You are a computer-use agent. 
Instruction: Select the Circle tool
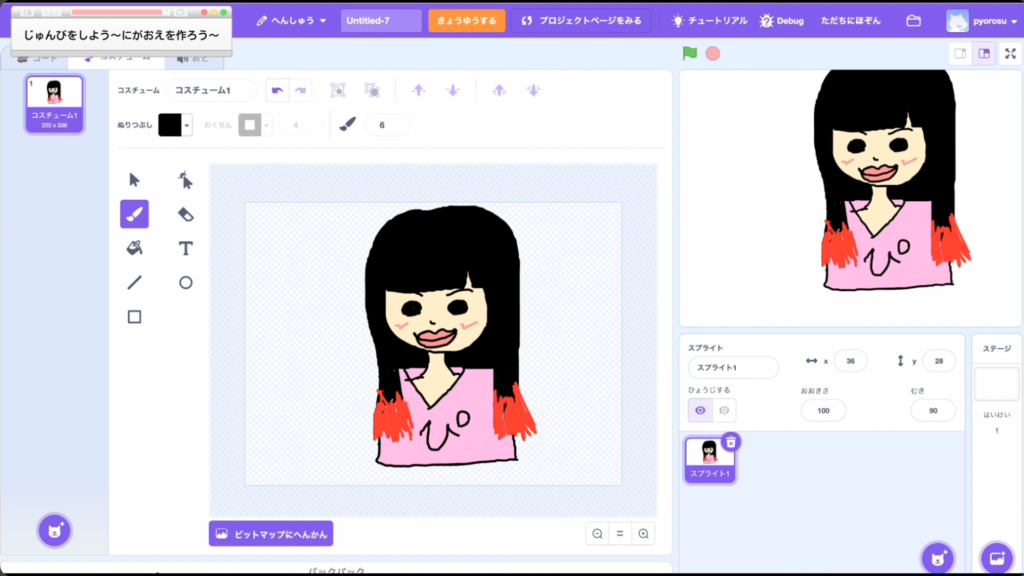(x=185, y=282)
